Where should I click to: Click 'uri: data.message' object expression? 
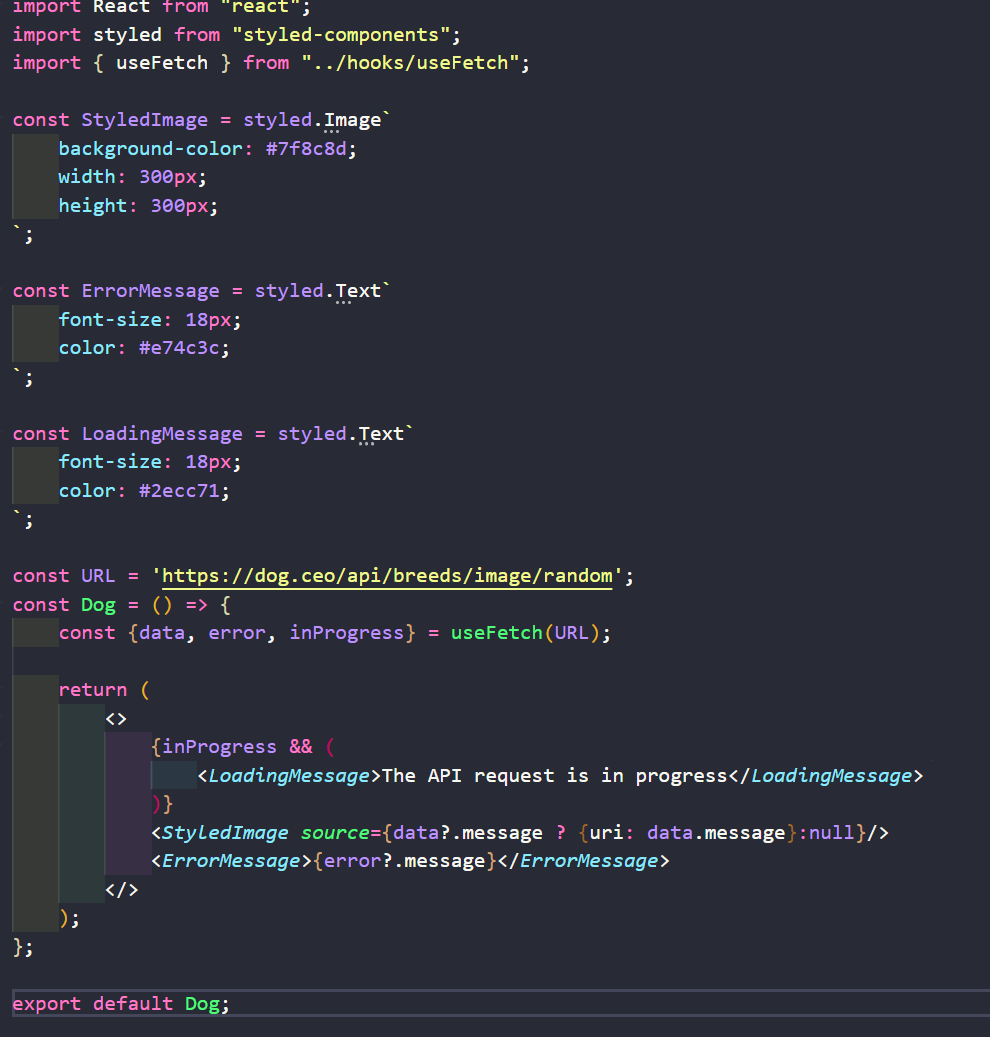(x=688, y=833)
